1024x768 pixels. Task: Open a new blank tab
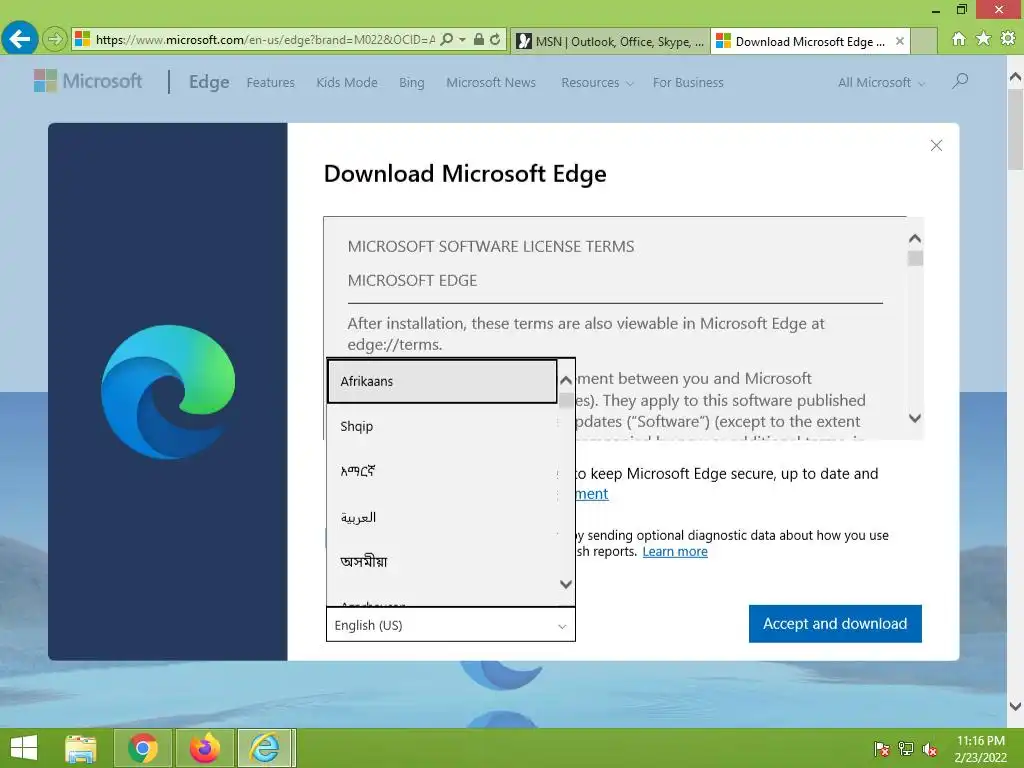pyautogui.click(x=923, y=41)
